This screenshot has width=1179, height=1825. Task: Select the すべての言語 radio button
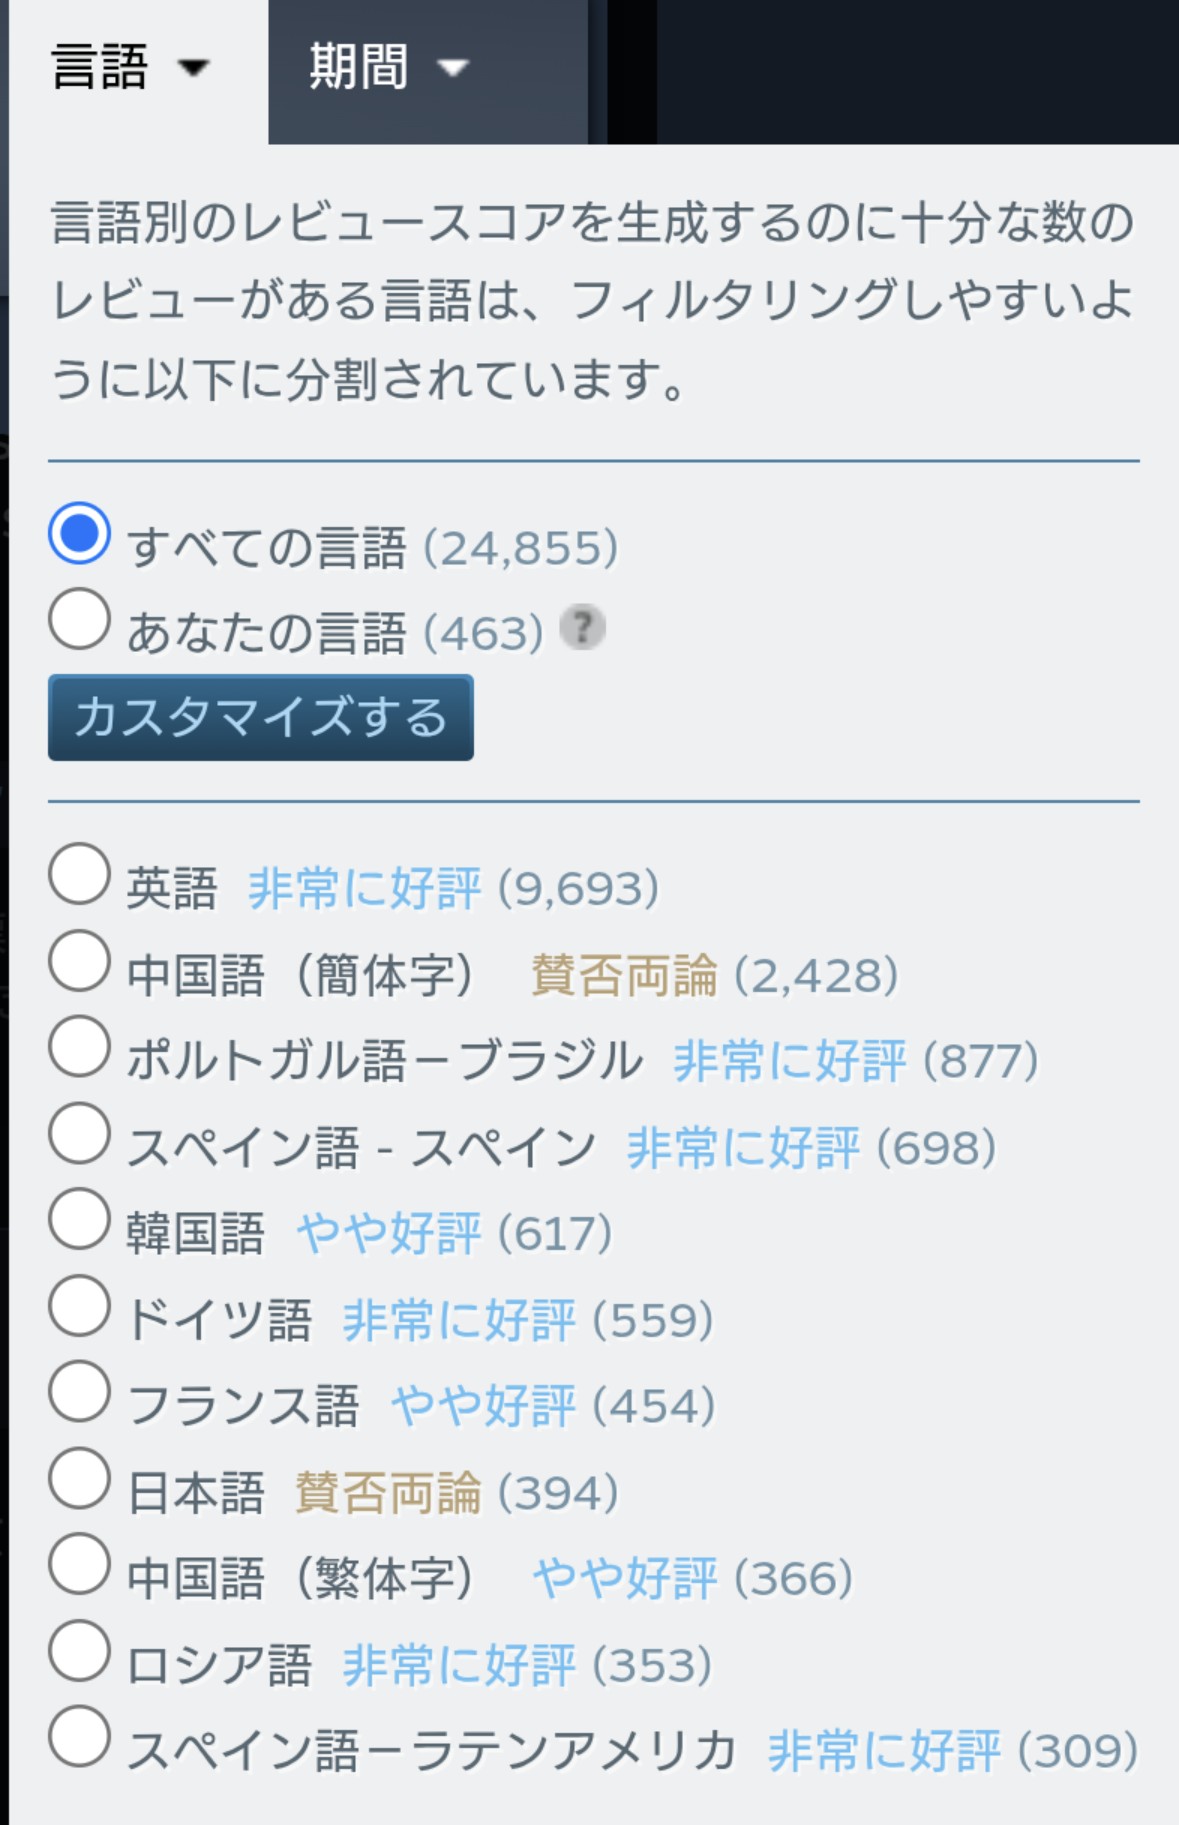click(x=79, y=533)
